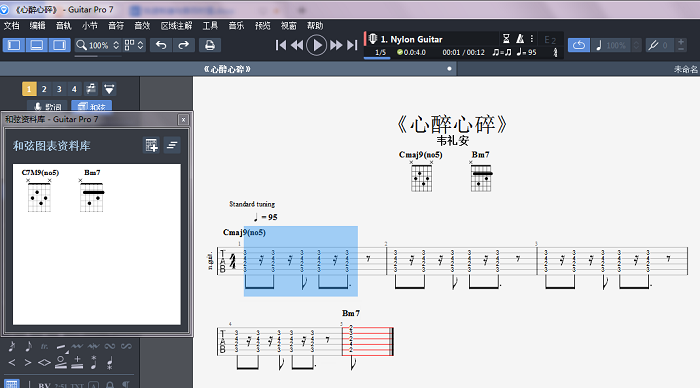Open the 音效 (Effects) menu
Viewport: 700px width, 388px height.
click(142, 26)
